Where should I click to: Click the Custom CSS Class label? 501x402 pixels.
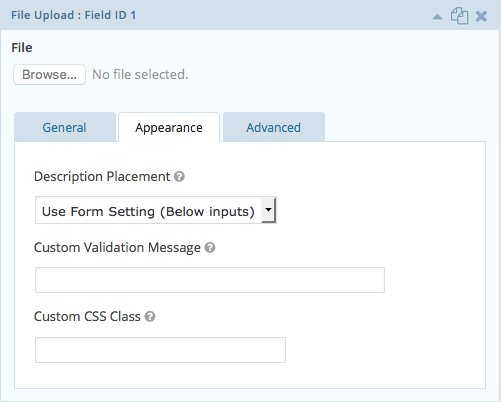click(x=87, y=317)
